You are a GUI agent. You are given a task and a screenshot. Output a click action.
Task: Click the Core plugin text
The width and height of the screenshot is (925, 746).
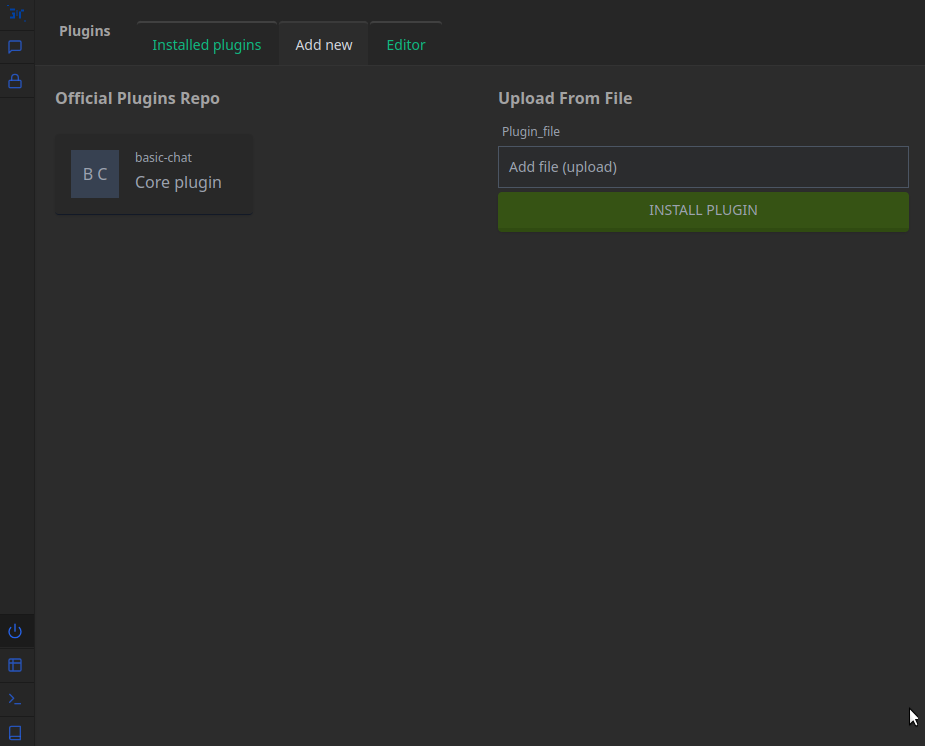point(178,183)
